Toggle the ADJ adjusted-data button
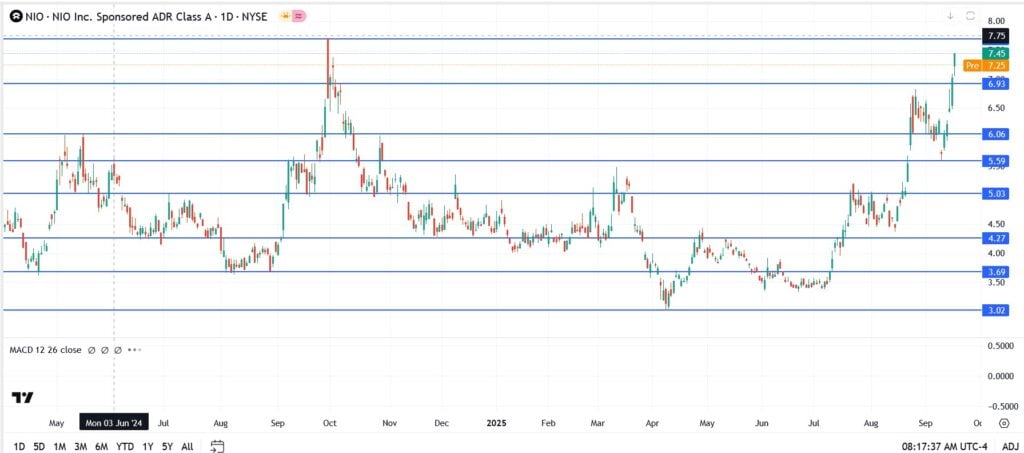 (x=1010, y=446)
